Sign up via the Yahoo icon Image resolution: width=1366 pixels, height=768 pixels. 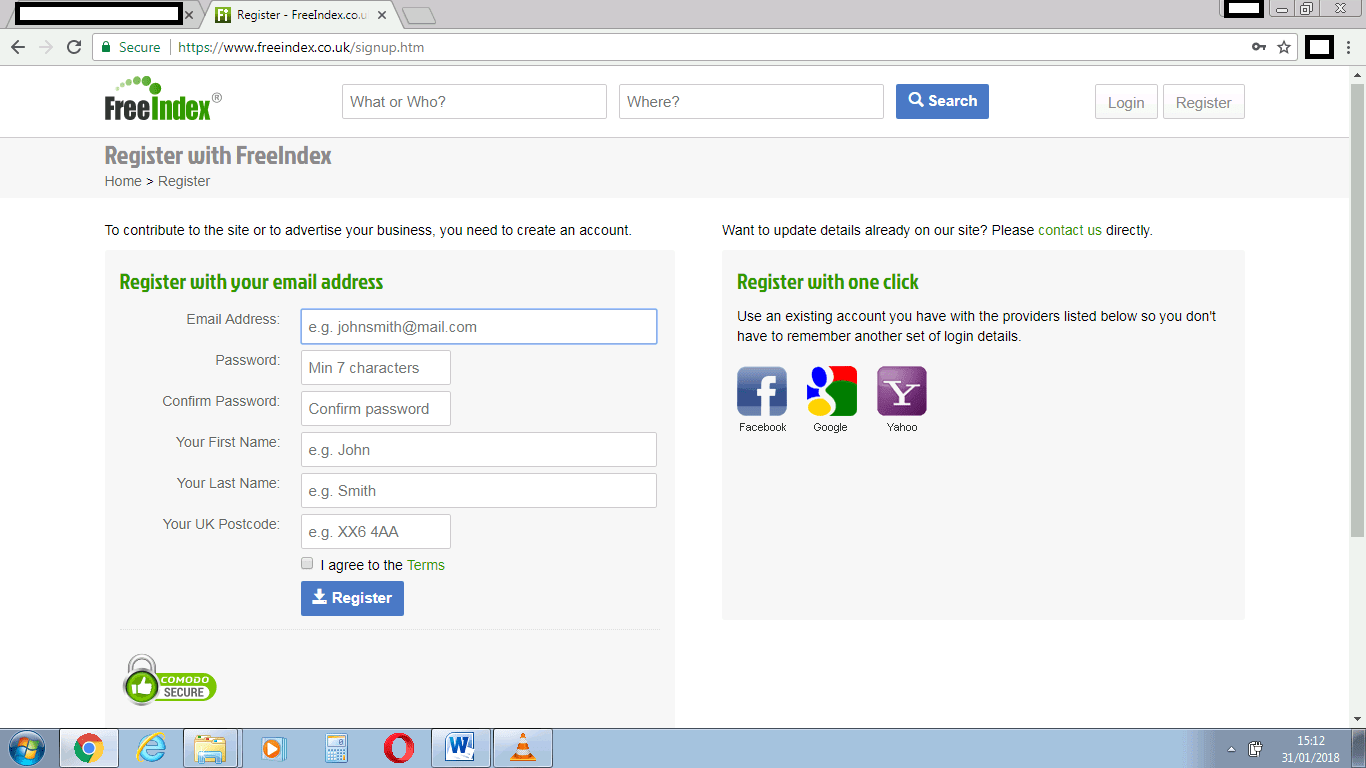901,390
